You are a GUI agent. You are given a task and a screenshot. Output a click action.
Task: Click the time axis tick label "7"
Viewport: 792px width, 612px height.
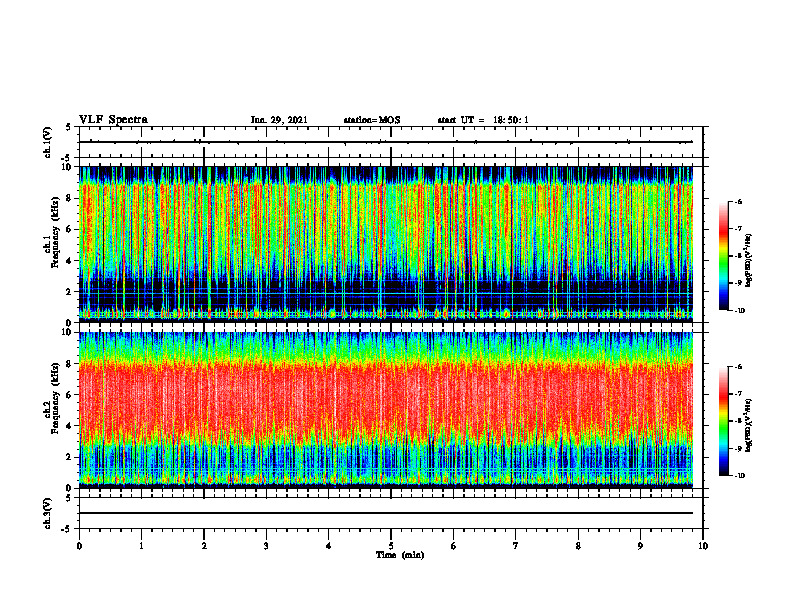tap(516, 546)
